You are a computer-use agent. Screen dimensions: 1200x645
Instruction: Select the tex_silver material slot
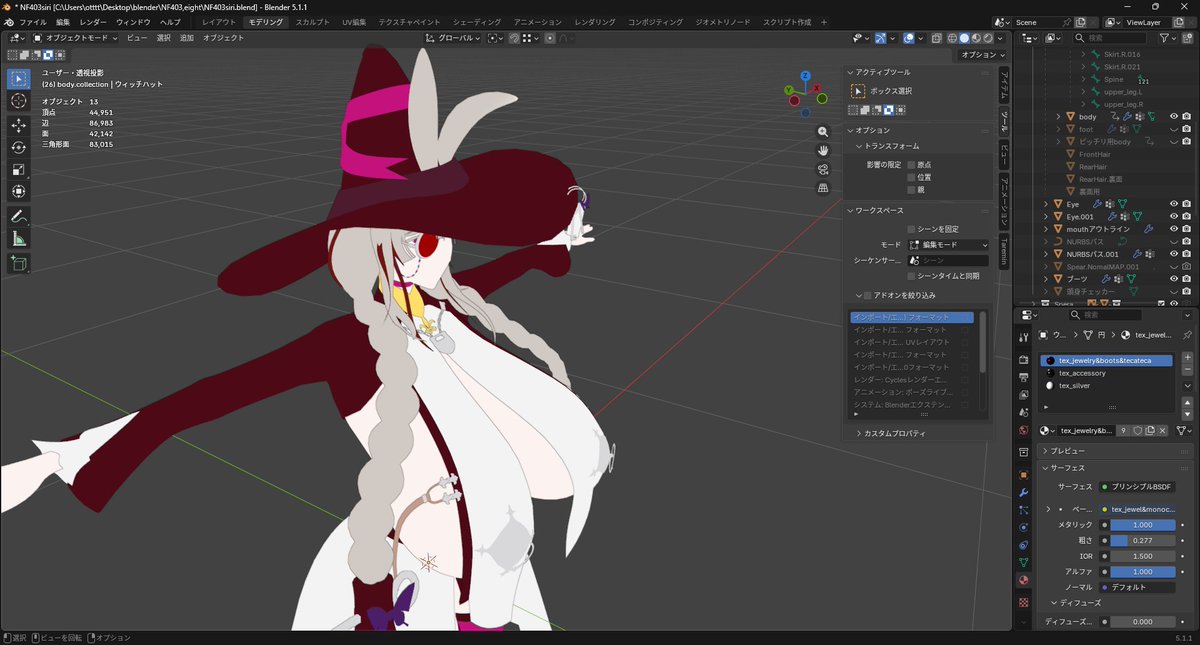pyautogui.click(x=1107, y=385)
